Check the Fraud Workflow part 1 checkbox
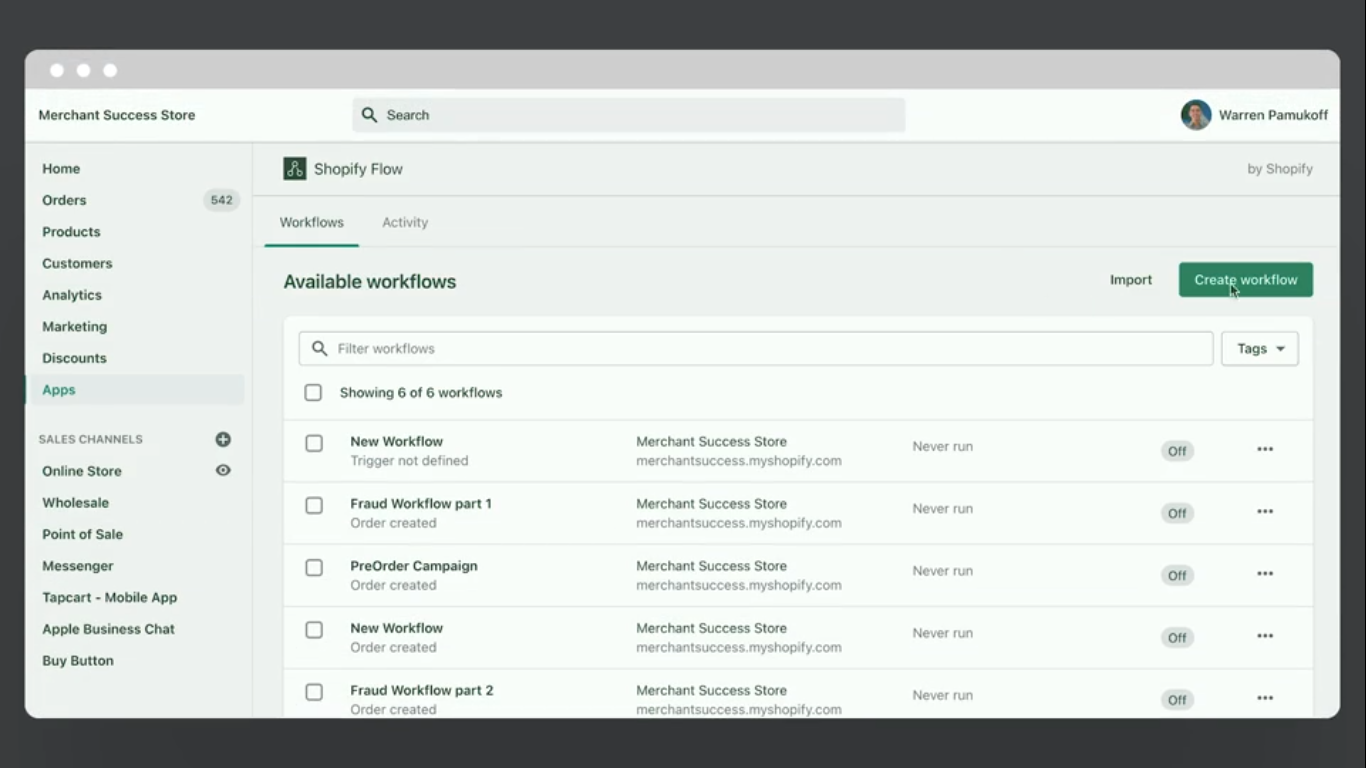 pyautogui.click(x=314, y=505)
